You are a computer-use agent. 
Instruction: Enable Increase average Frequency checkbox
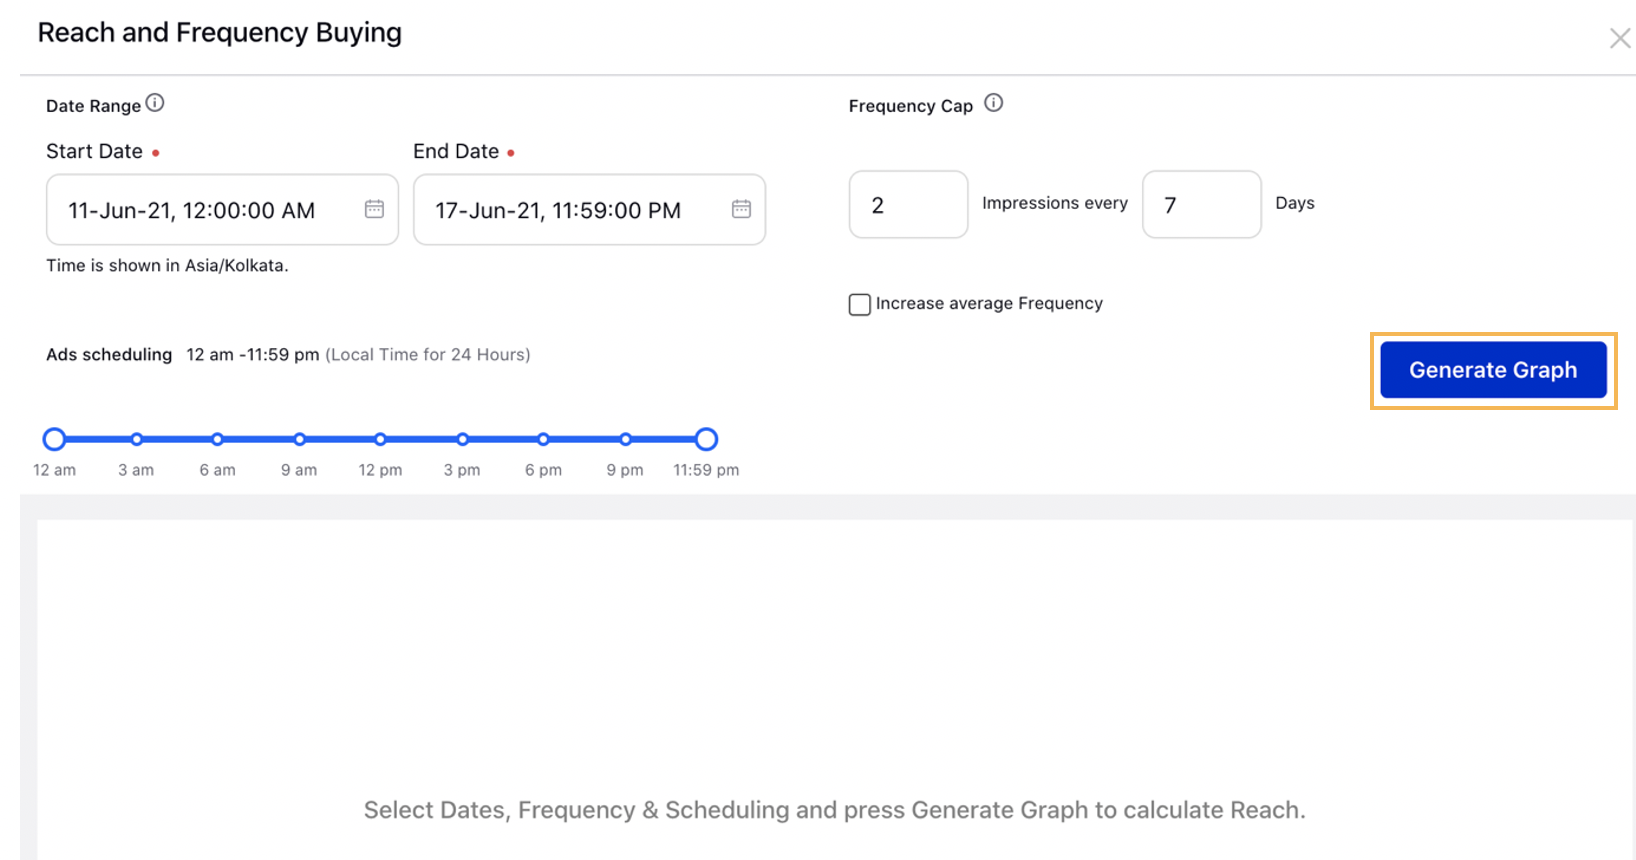pos(860,304)
